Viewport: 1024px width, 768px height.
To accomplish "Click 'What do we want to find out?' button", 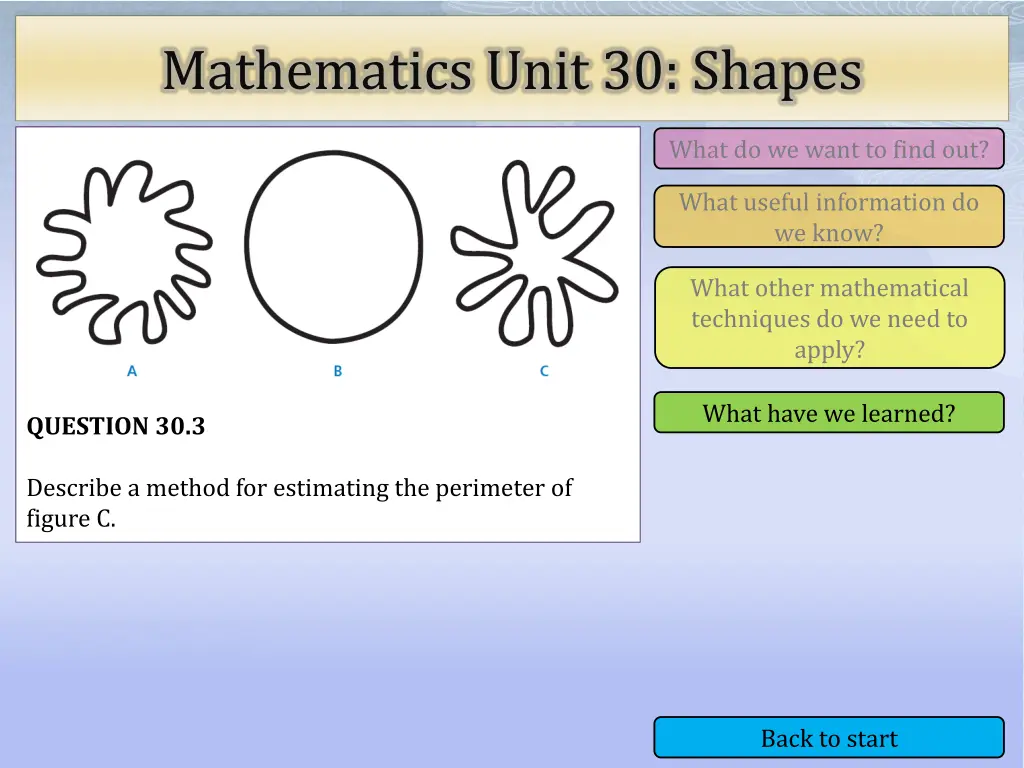I will pyautogui.click(x=829, y=149).
